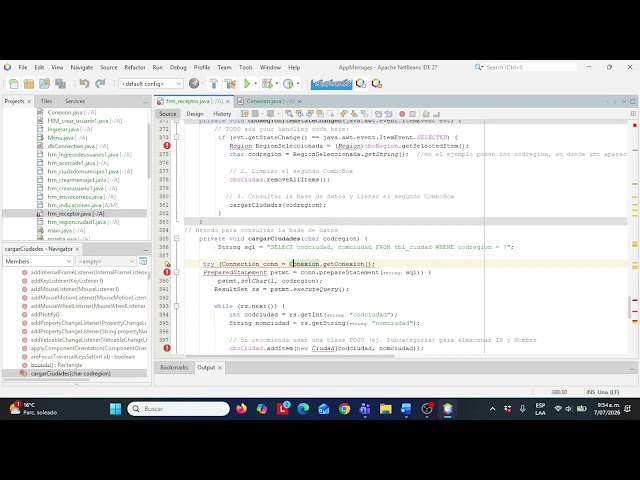Open the Refactor menu
The height and width of the screenshot is (480, 640).
pyautogui.click(x=135, y=67)
